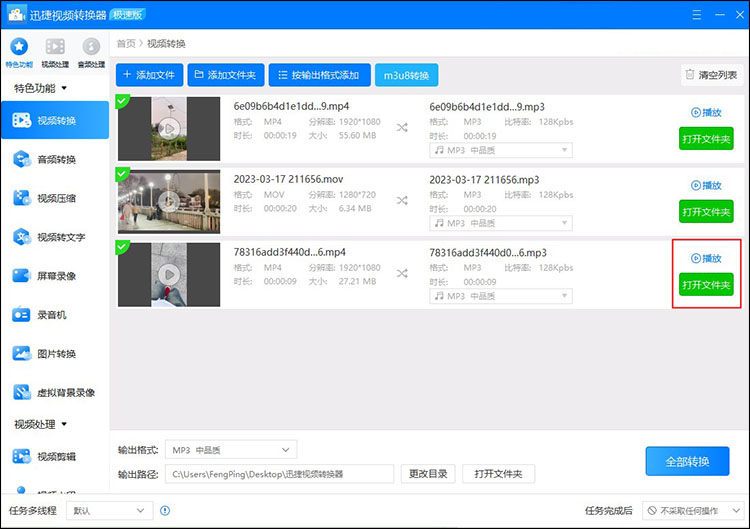Click shuffle icon for 78316add3f440d...6.mp4 row
This screenshot has width=750, height=529.
pyautogui.click(x=402, y=274)
